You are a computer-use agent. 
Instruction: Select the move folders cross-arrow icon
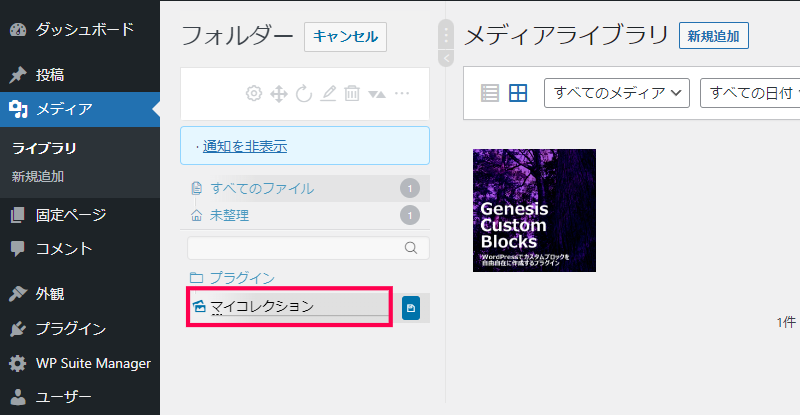coord(279,94)
